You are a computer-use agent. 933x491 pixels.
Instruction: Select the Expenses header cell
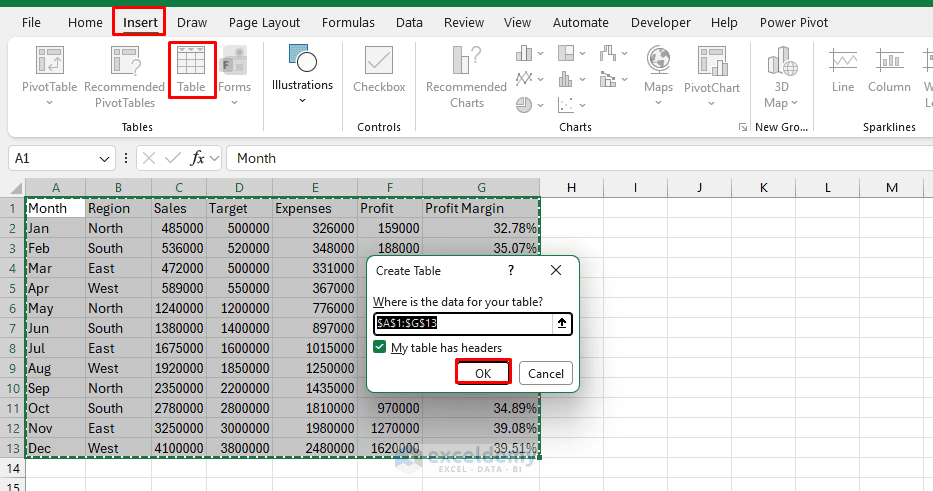click(315, 208)
